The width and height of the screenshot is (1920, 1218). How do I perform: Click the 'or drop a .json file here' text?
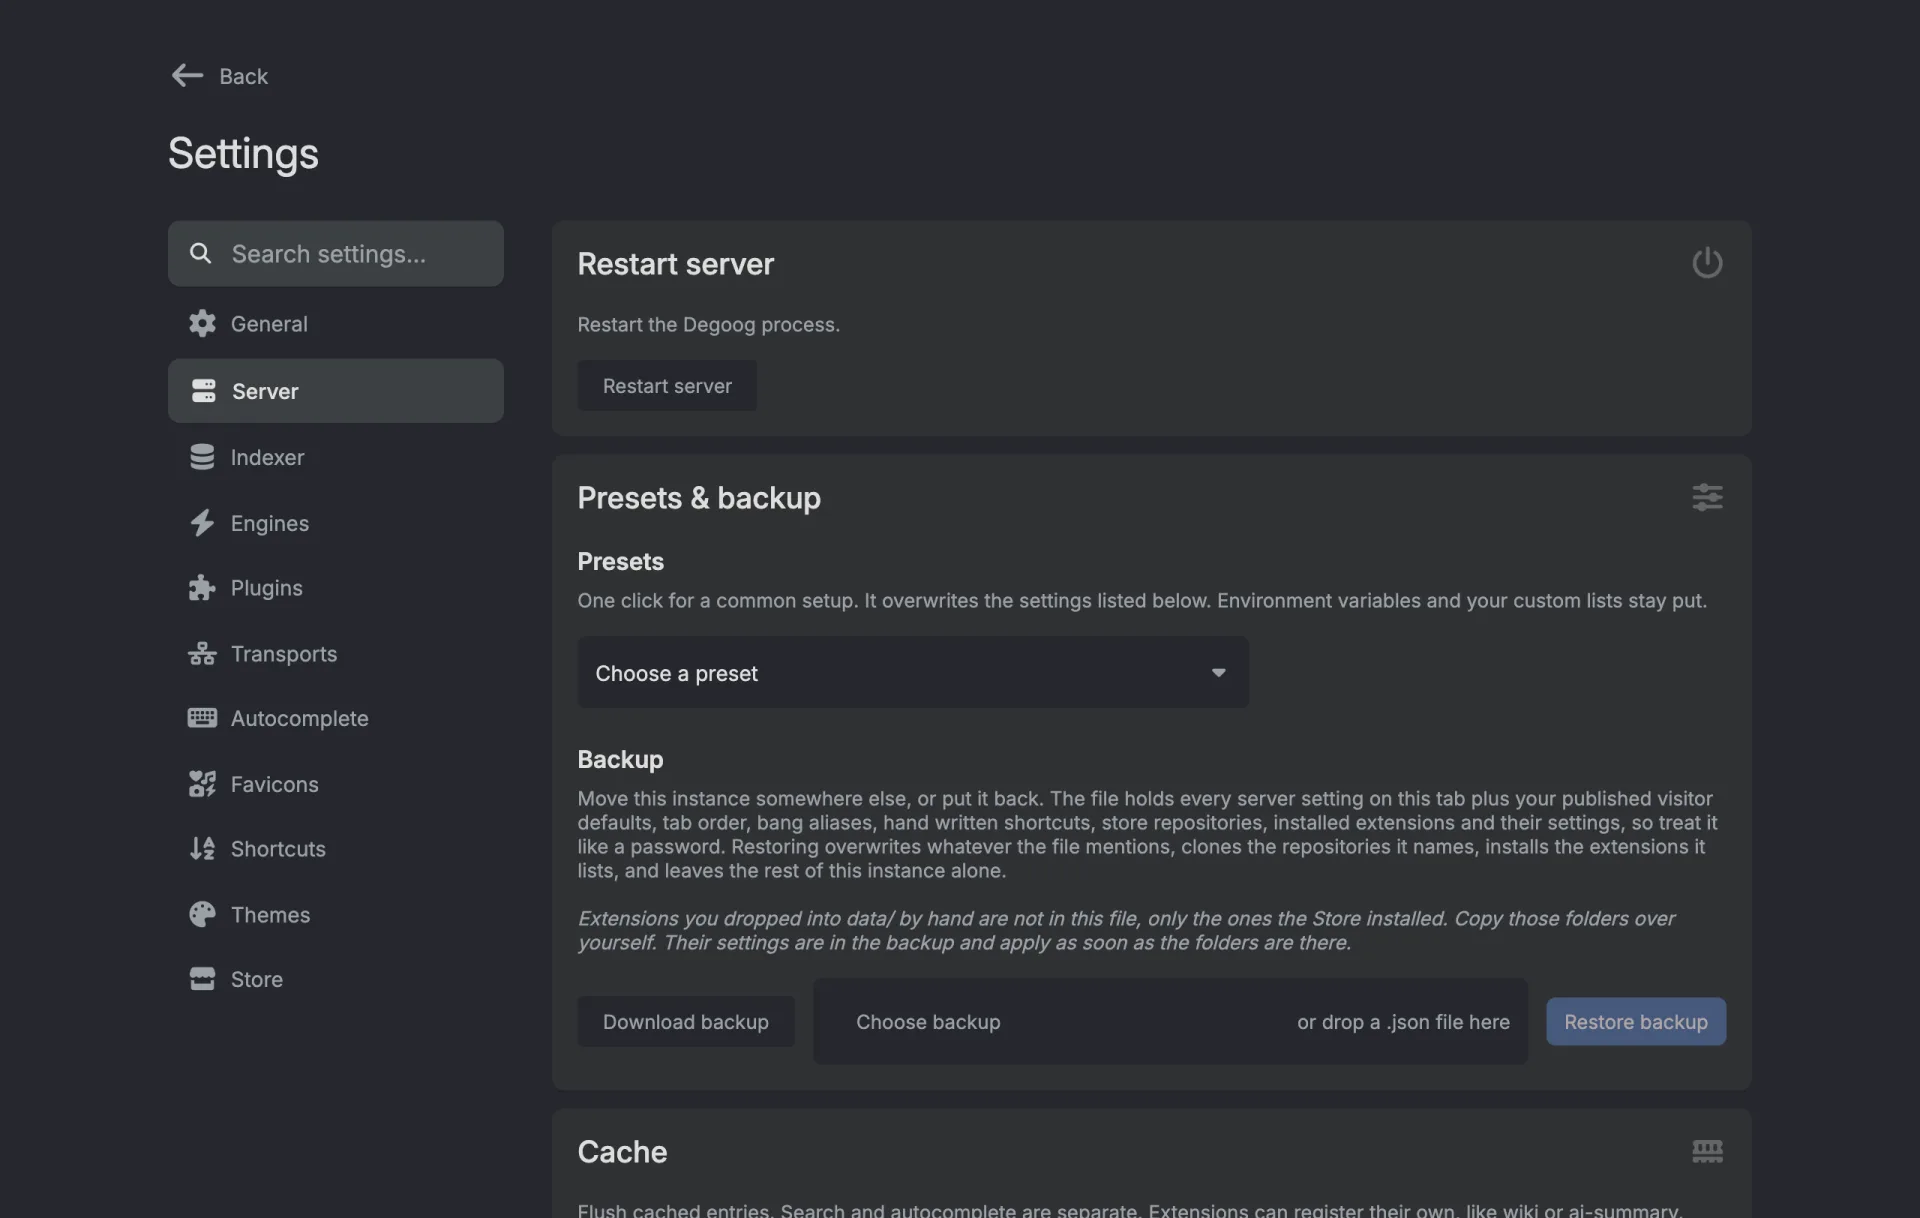click(1403, 1022)
